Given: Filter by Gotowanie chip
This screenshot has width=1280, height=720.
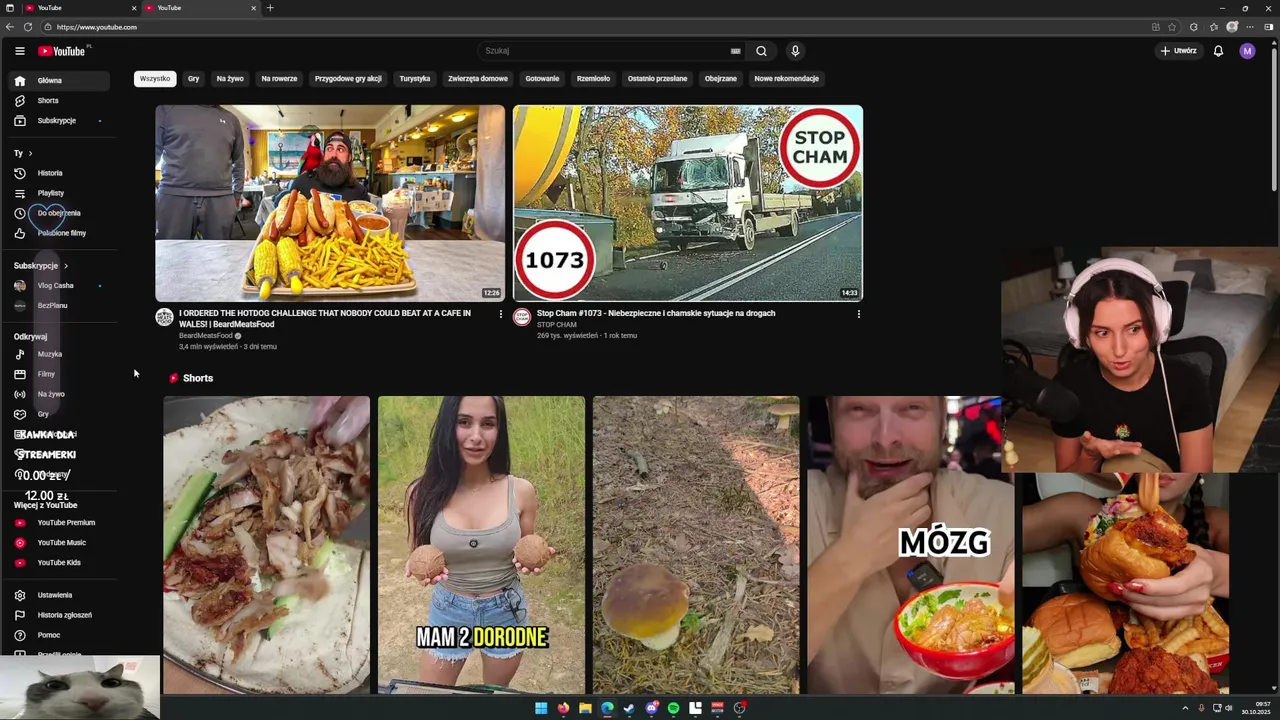Looking at the screenshot, I should point(542,79).
